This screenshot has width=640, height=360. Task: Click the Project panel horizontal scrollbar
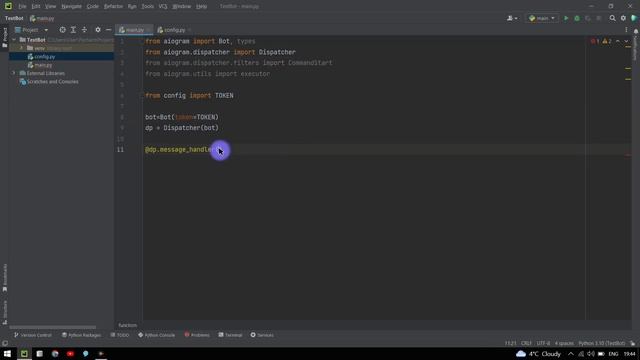(x=53, y=327)
